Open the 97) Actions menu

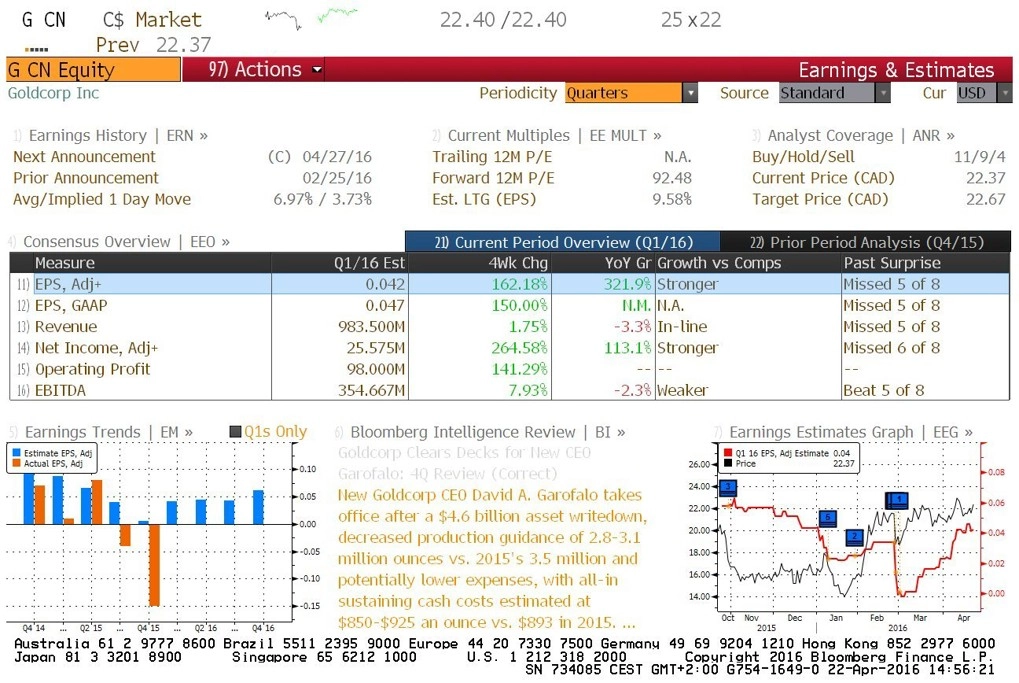point(265,70)
